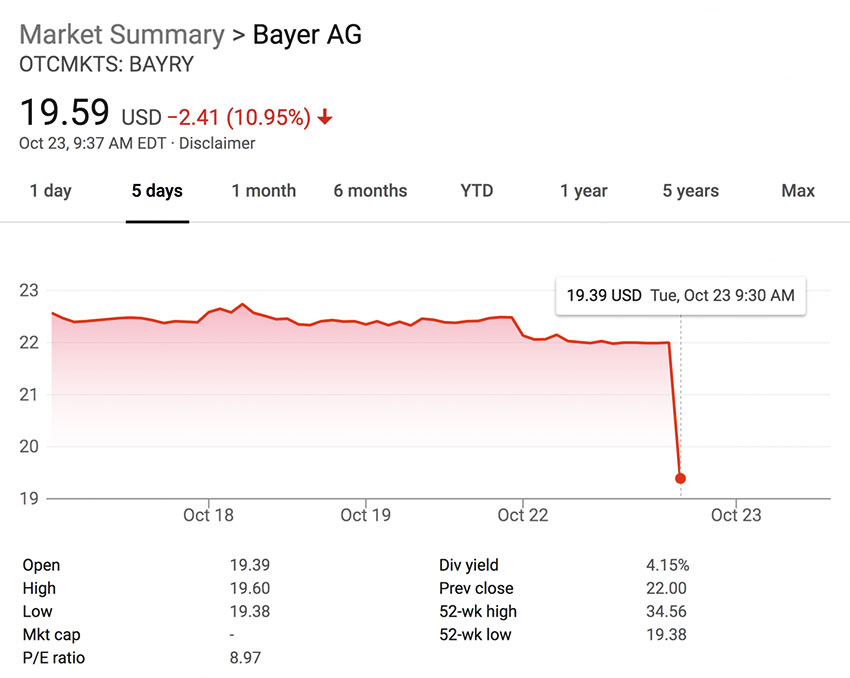Select the 5 days tab
Screen dimensions: 850x678
coord(157,191)
